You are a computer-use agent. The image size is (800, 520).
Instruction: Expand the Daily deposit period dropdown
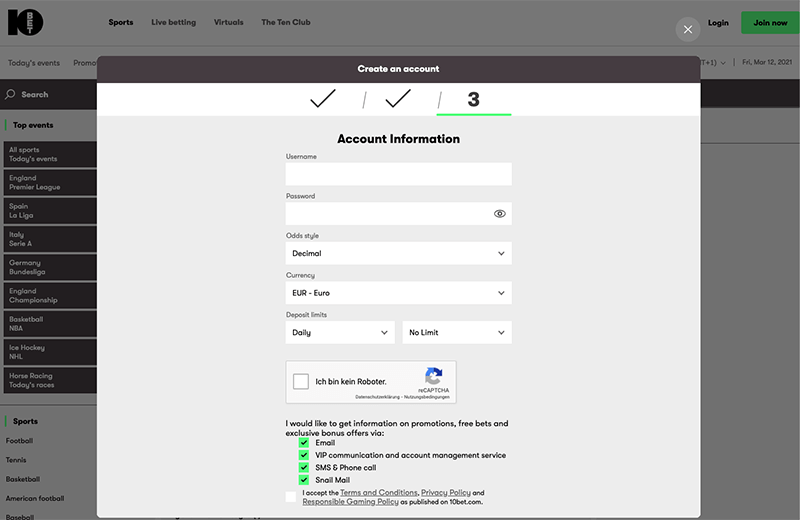[340, 333]
